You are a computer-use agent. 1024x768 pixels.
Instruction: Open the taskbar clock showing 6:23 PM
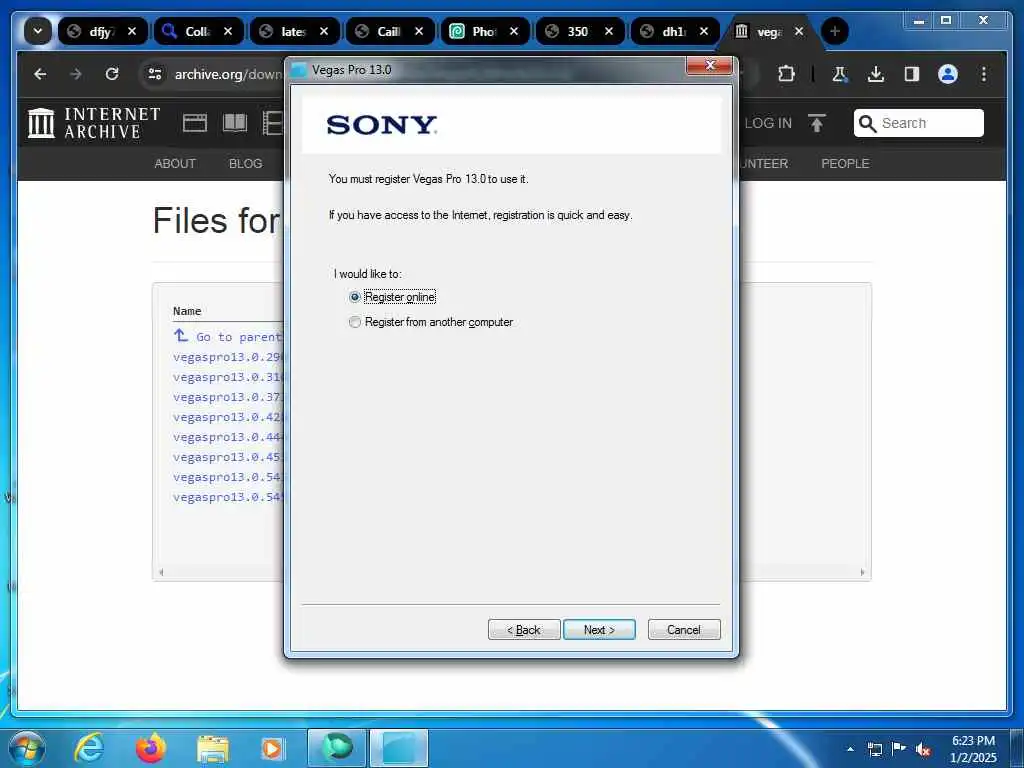pos(973,749)
